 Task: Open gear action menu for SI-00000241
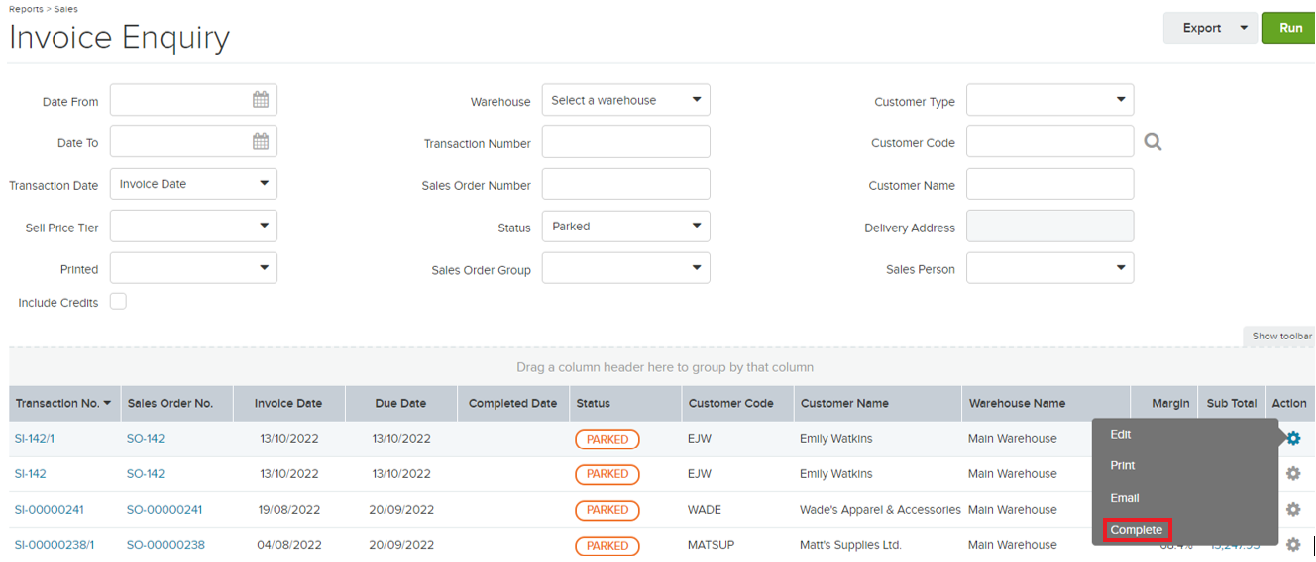(x=1293, y=510)
